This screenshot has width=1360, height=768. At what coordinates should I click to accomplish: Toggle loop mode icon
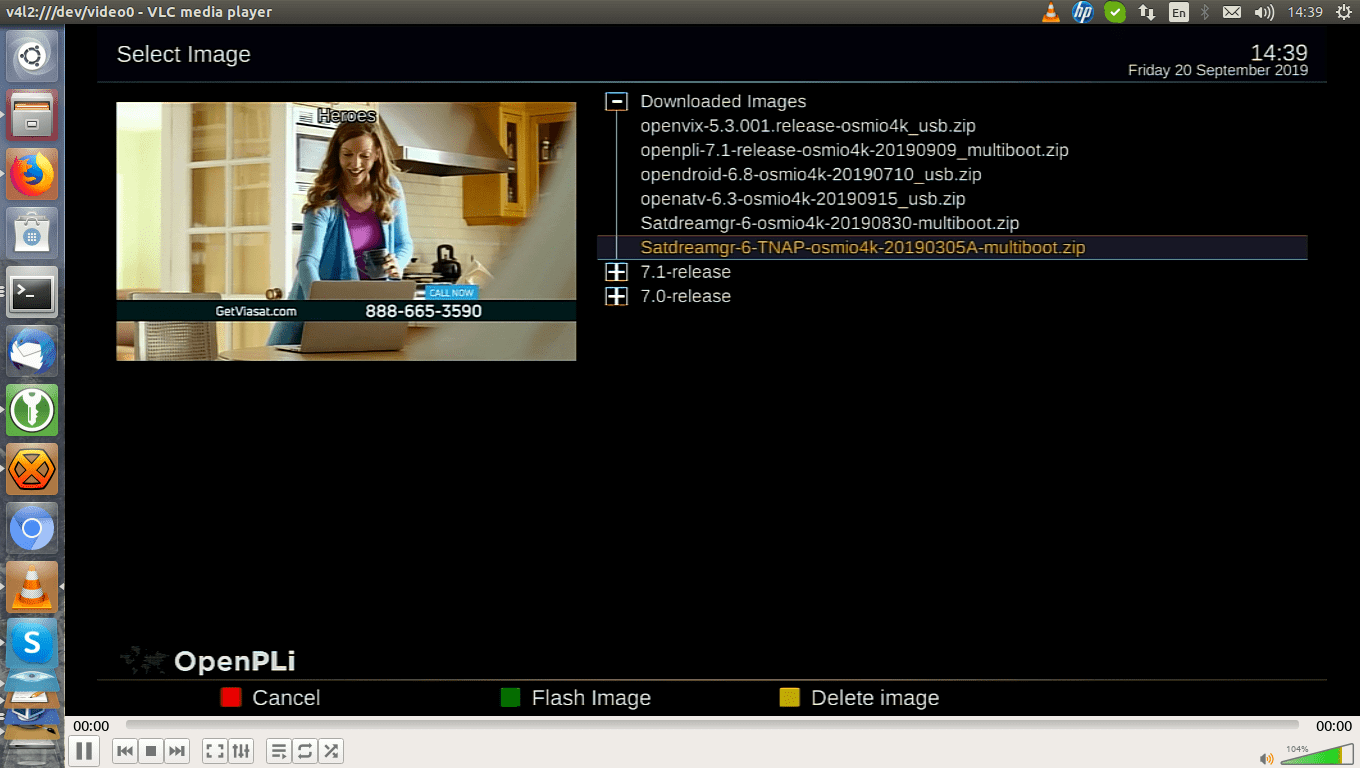coord(305,751)
